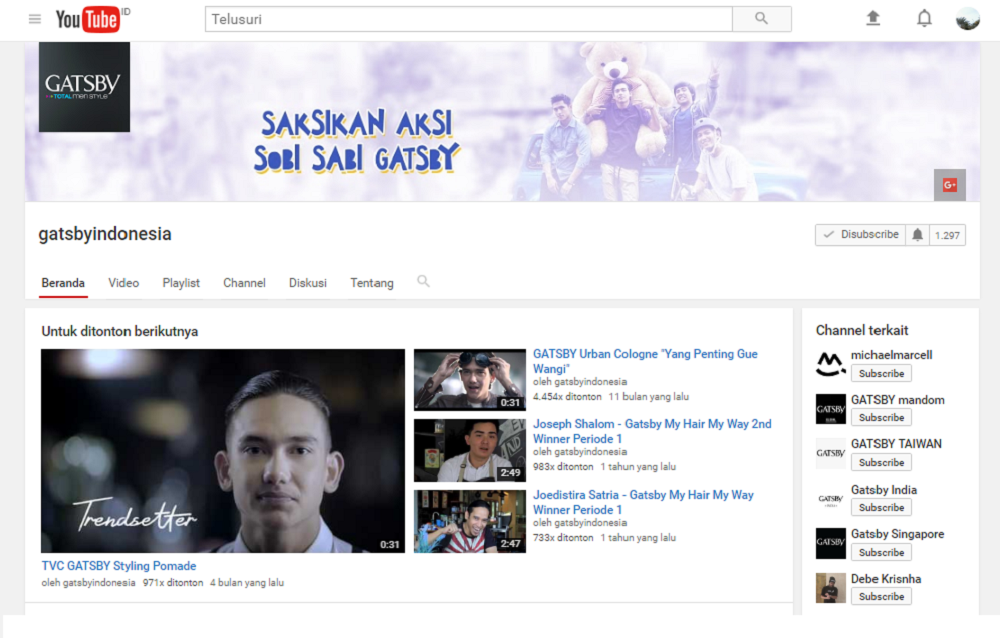Open the video upload icon
1000x638 pixels.
click(x=873, y=19)
